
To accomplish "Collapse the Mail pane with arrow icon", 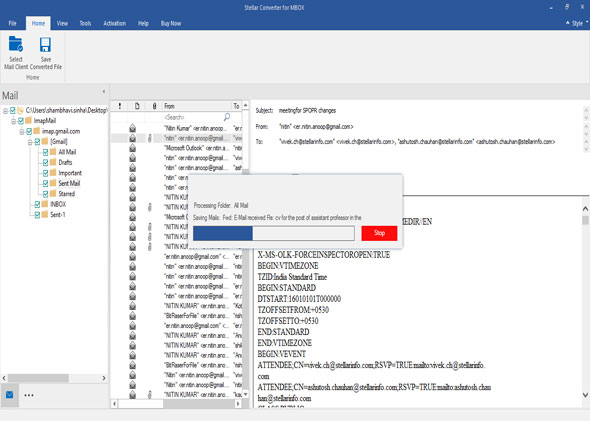I will click(104, 91).
